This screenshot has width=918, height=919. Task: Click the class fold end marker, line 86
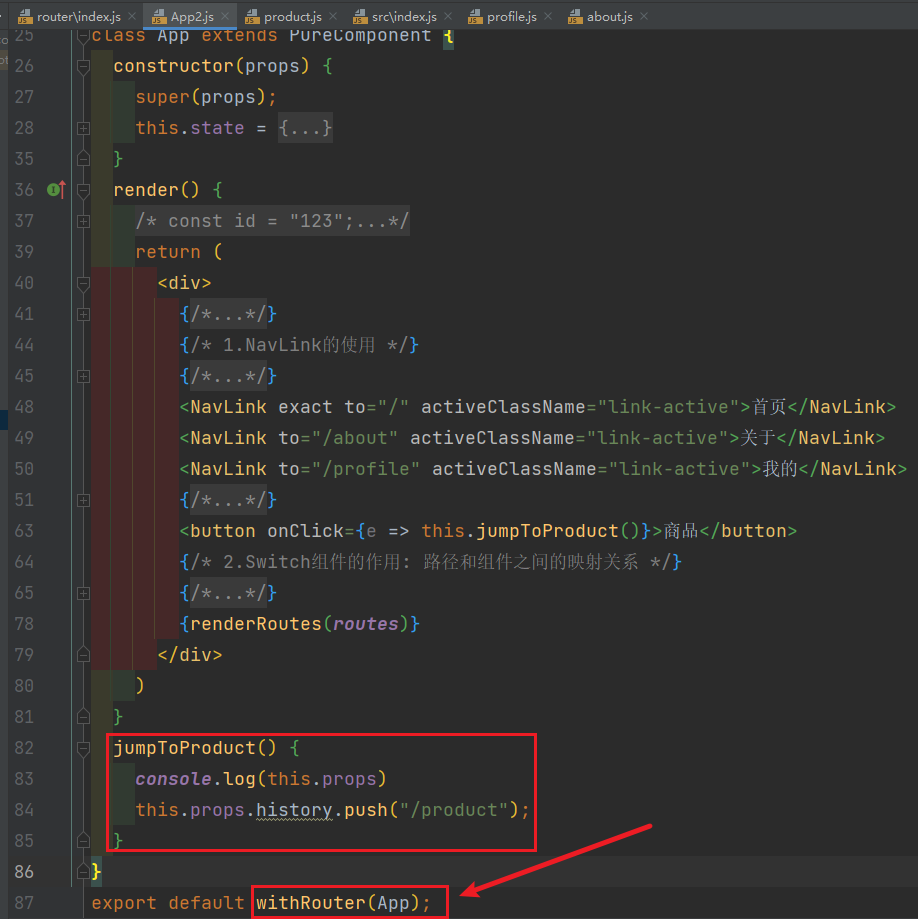[x=83, y=872]
